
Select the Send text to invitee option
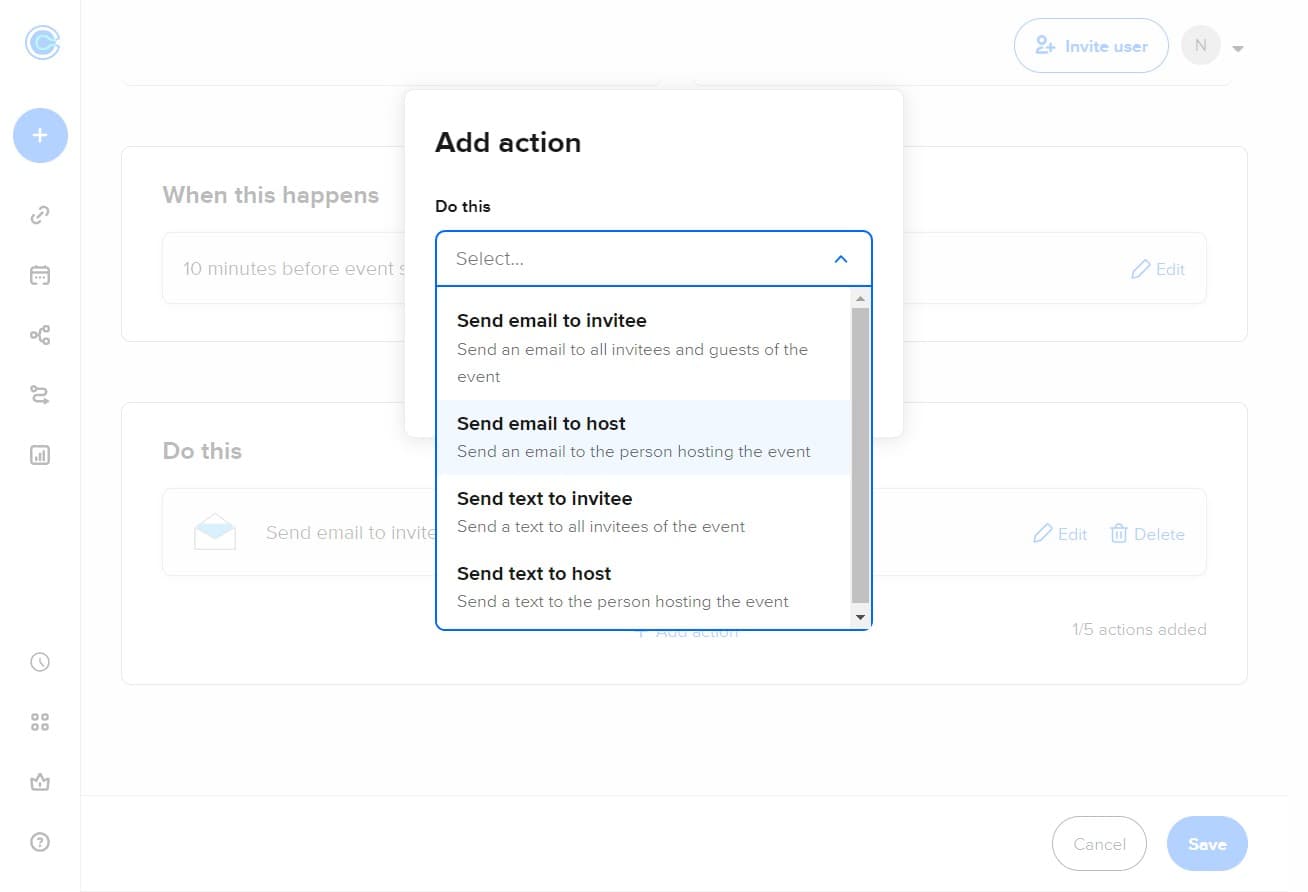point(545,498)
